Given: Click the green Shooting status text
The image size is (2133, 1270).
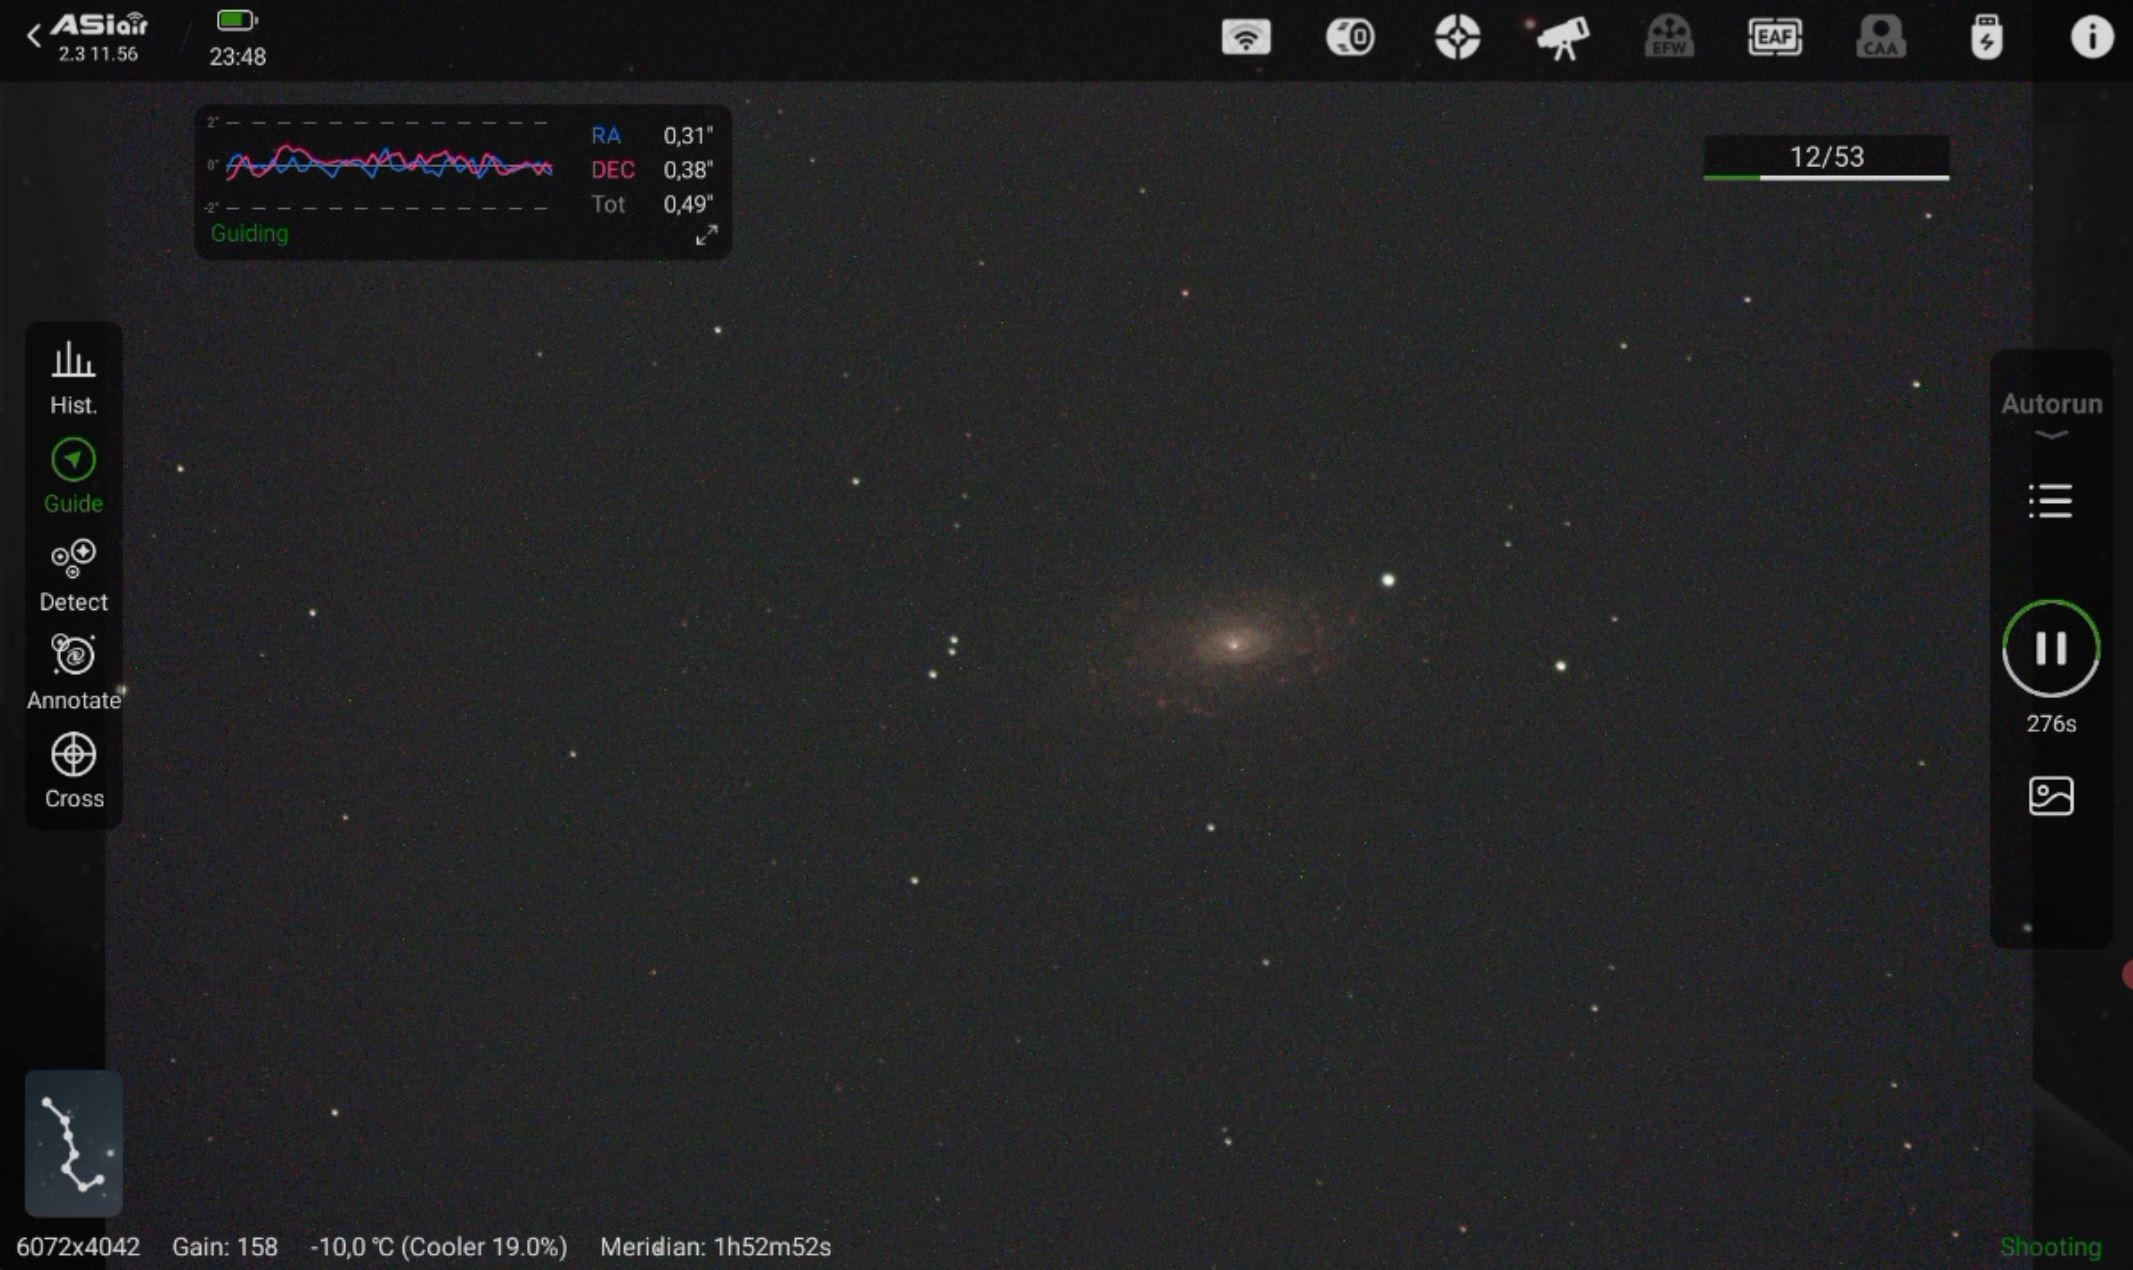Looking at the screenshot, I should coord(2050,1247).
